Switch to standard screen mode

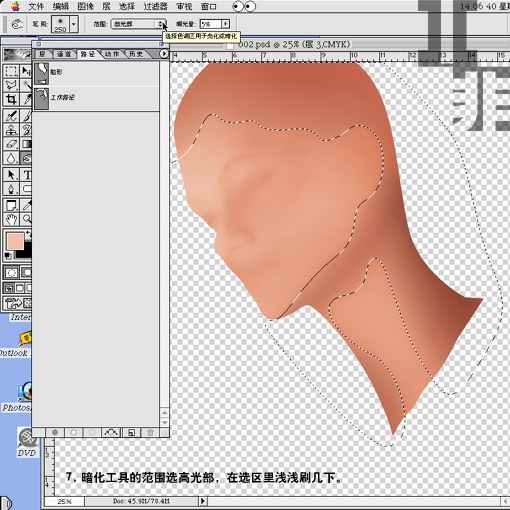9,288
